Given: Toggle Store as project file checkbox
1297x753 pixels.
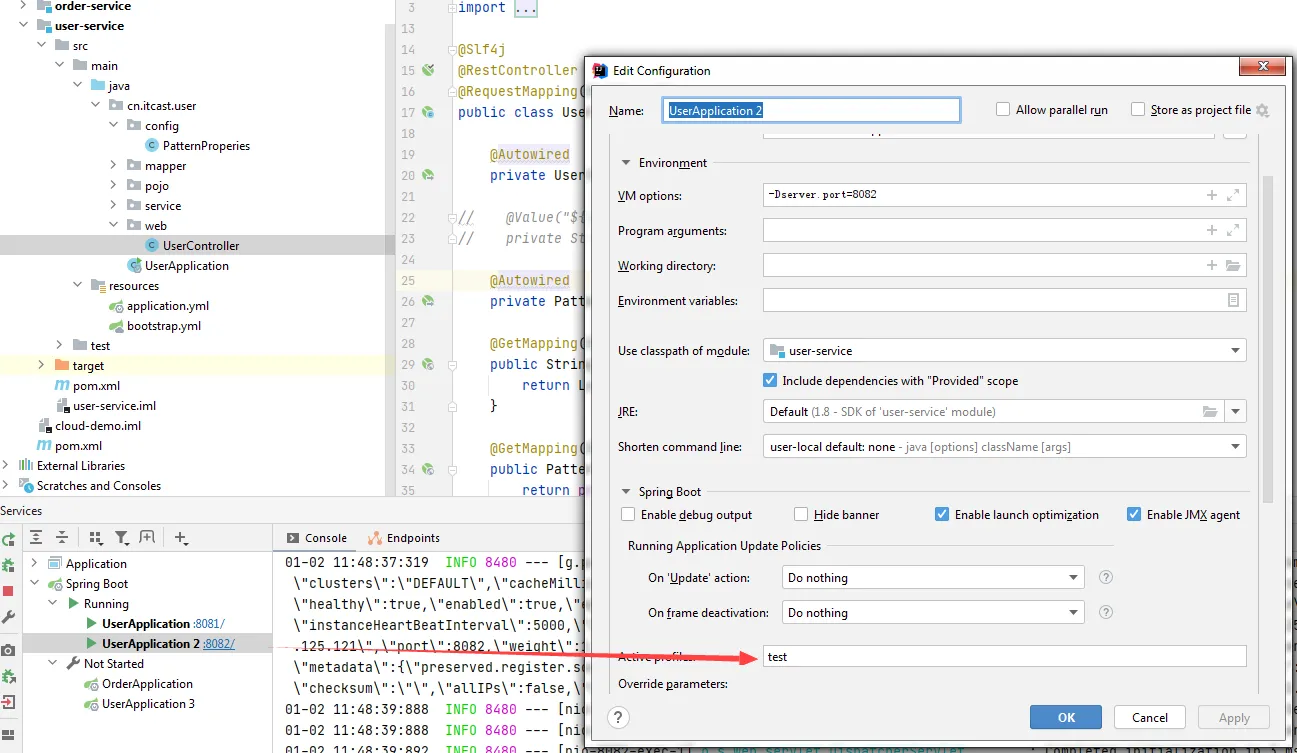Looking at the screenshot, I should point(1138,109).
